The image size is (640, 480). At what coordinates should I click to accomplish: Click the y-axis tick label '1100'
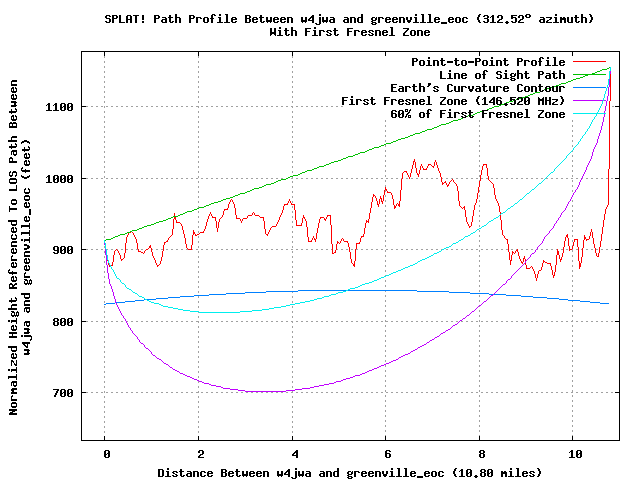pos(59,107)
